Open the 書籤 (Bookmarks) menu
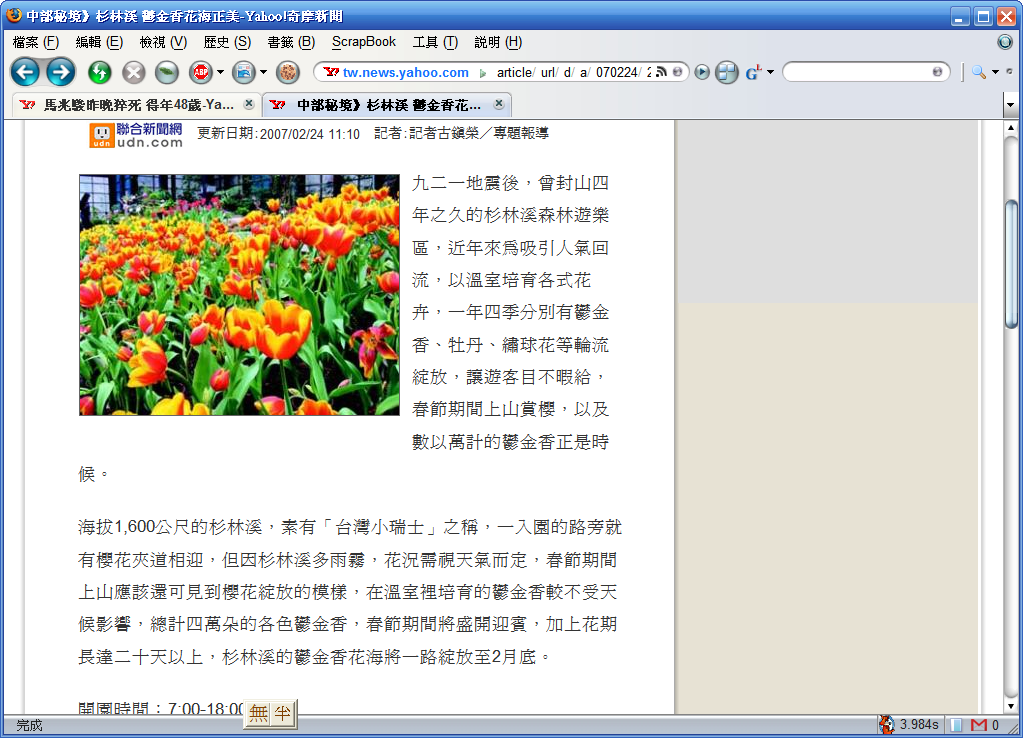Viewport: 1023px width, 738px height. click(290, 42)
